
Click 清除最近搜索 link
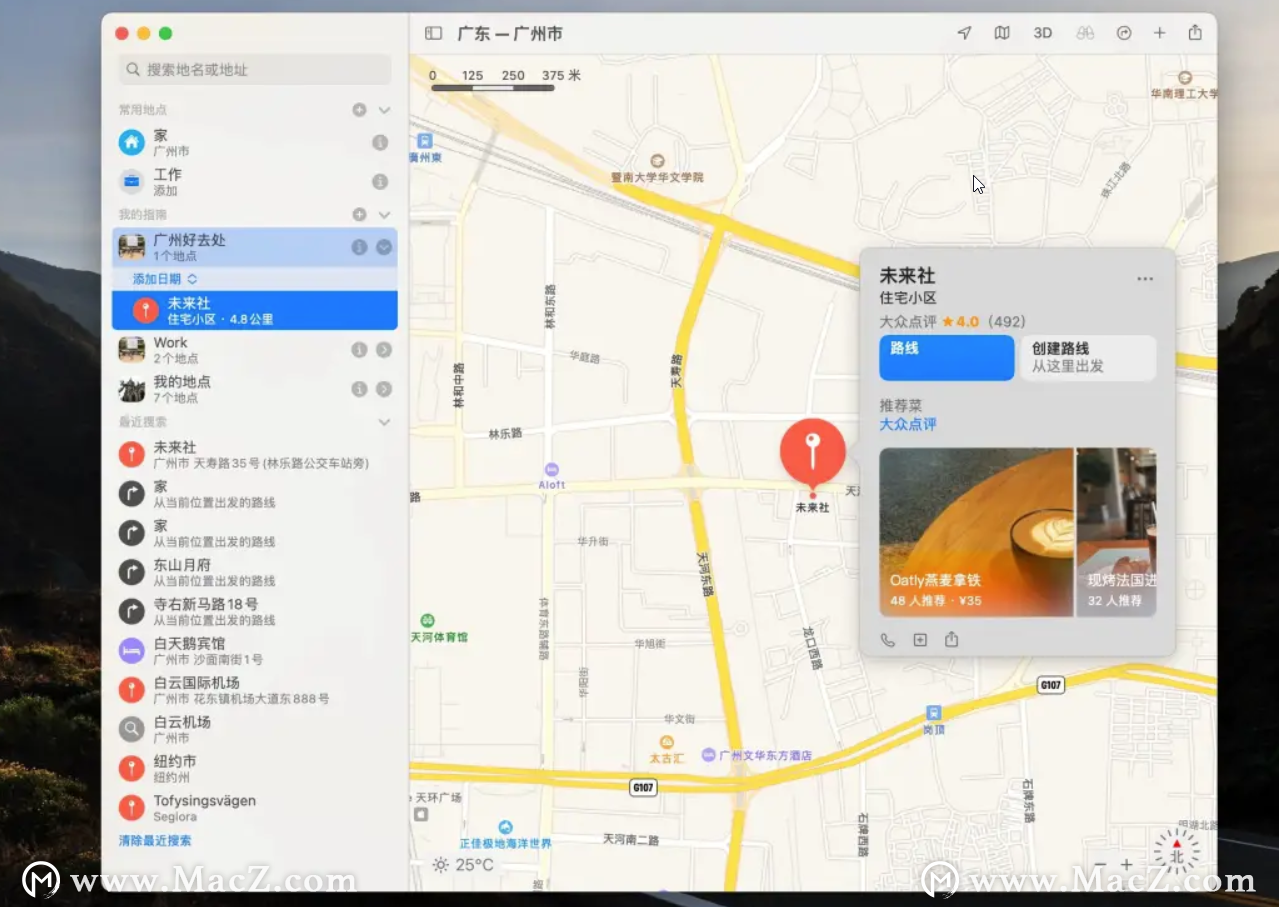155,841
